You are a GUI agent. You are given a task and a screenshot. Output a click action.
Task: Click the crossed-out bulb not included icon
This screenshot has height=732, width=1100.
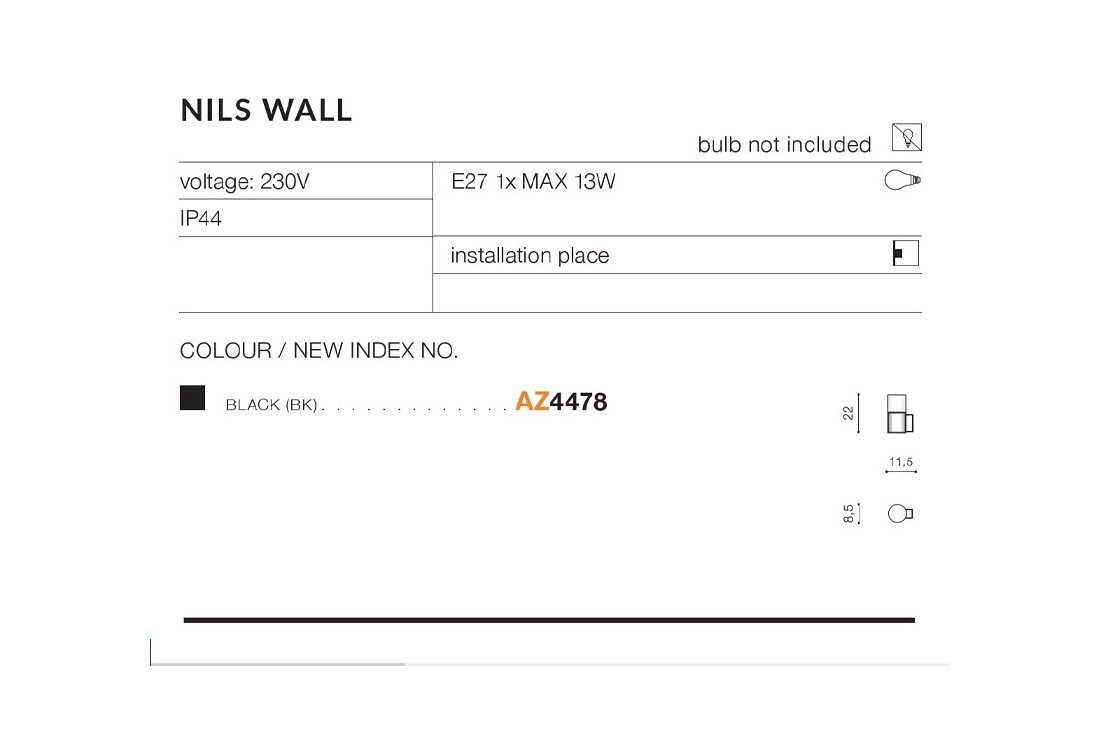click(x=906, y=137)
